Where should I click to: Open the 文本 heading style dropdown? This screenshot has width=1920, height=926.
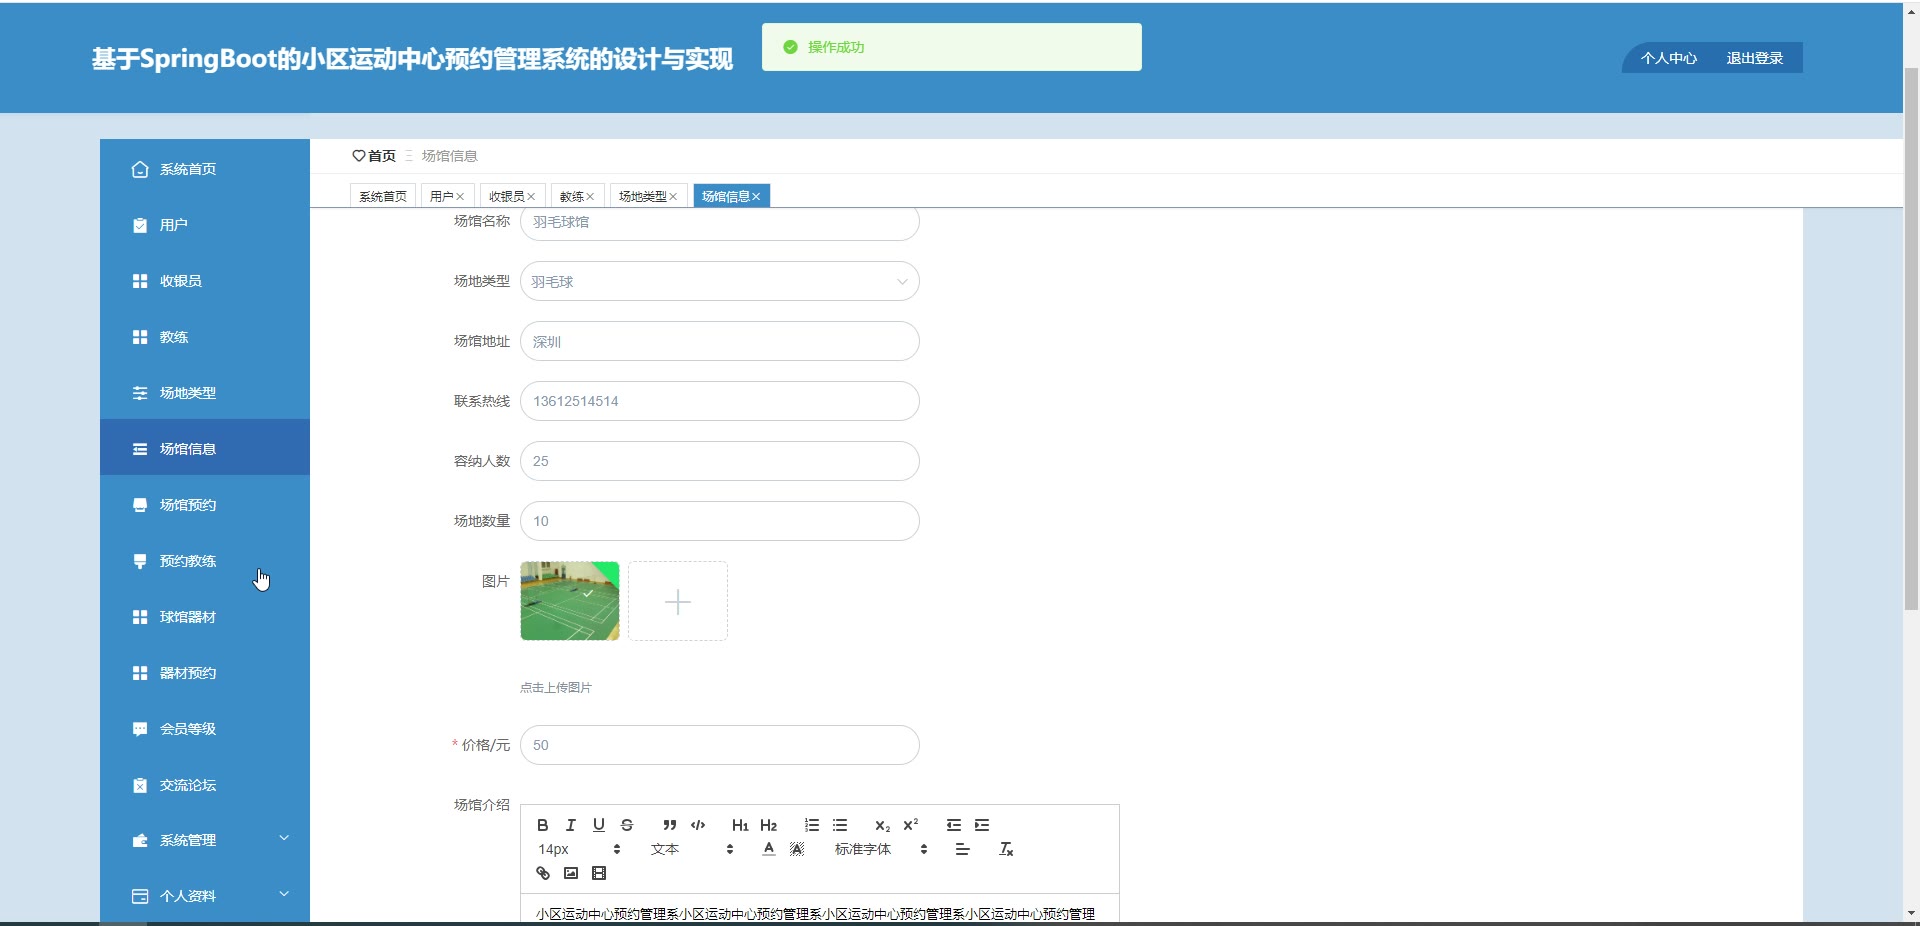pyautogui.click(x=692, y=849)
